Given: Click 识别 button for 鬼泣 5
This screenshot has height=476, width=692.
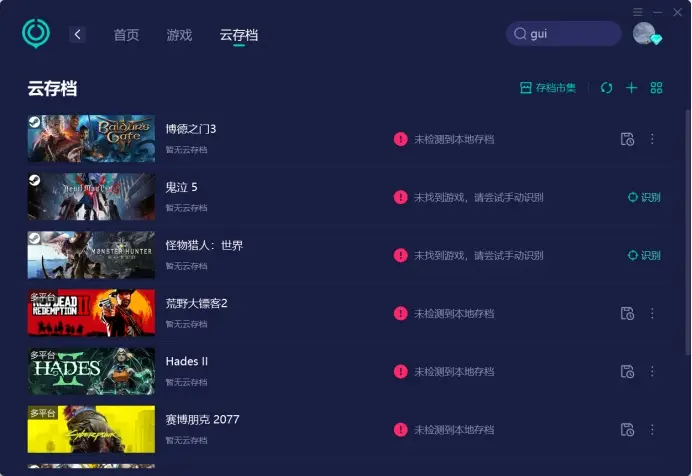Looking at the screenshot, I should [644, 197].
